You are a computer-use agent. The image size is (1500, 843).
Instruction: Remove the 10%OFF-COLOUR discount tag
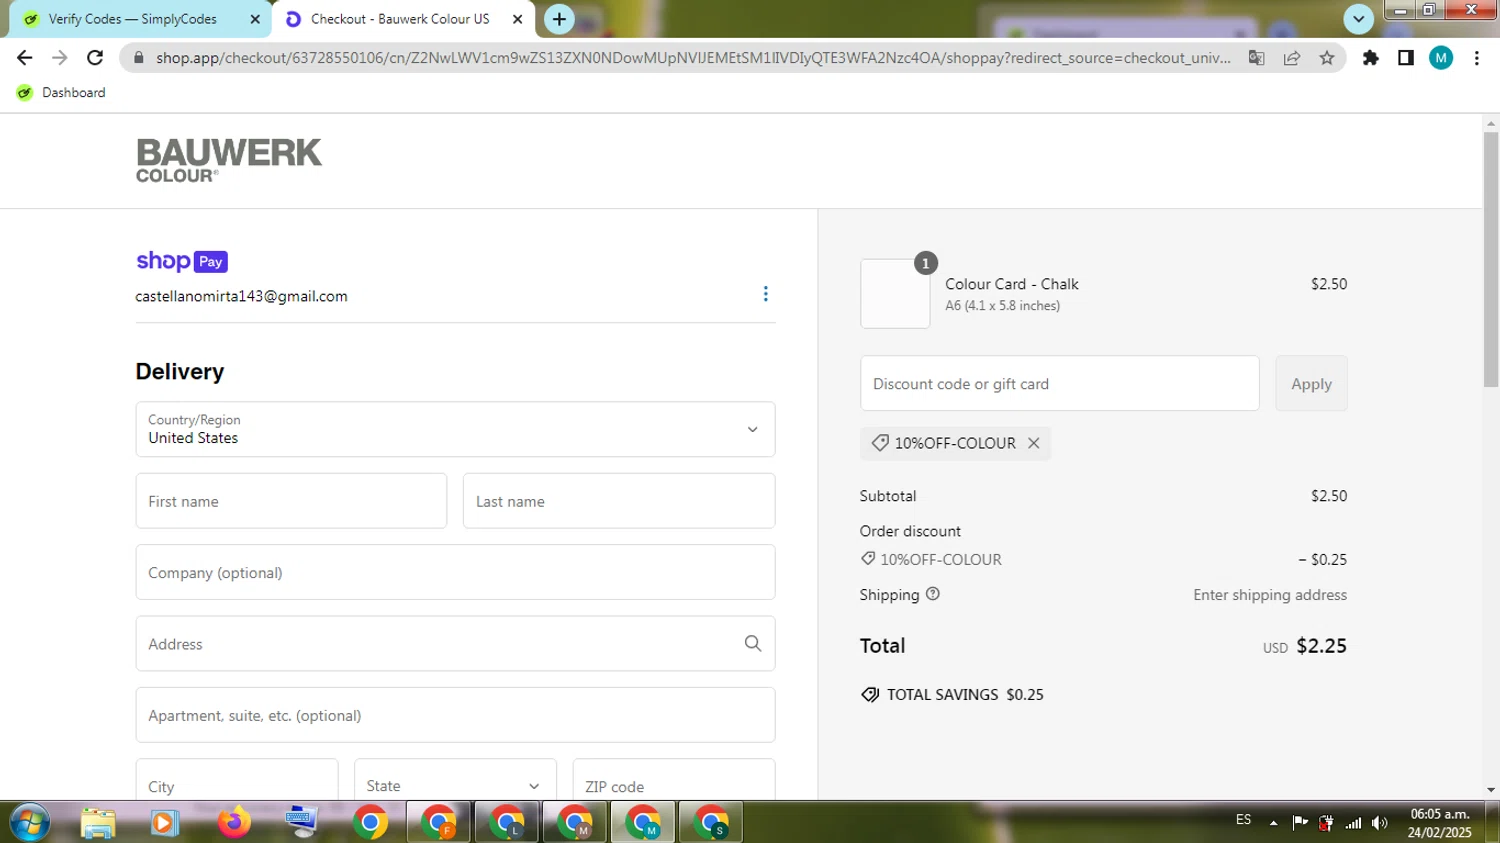[x=1034, y=443]
